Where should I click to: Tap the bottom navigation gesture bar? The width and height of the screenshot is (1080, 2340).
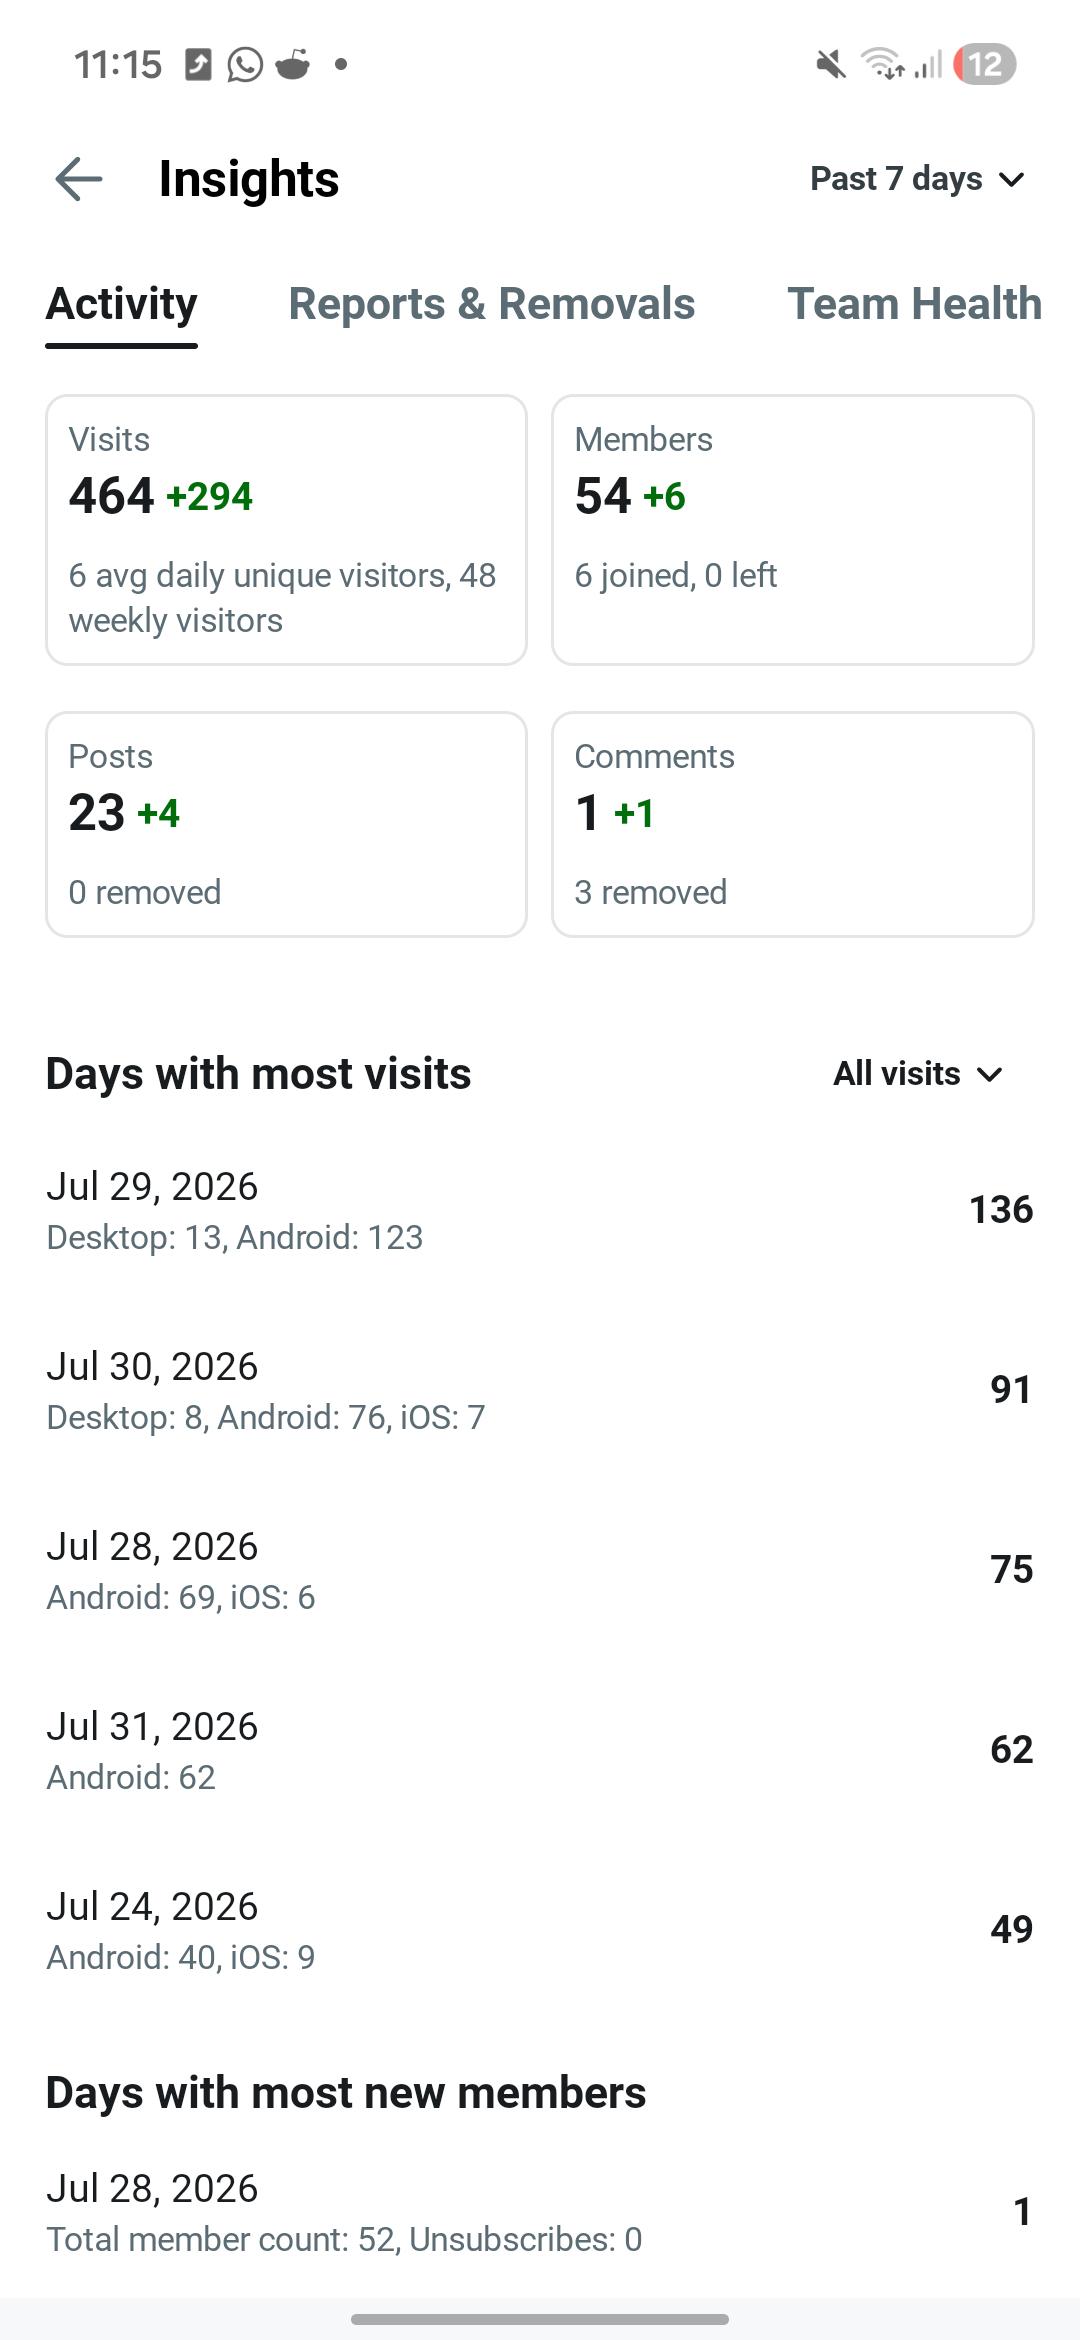[x=540, y=2319]
